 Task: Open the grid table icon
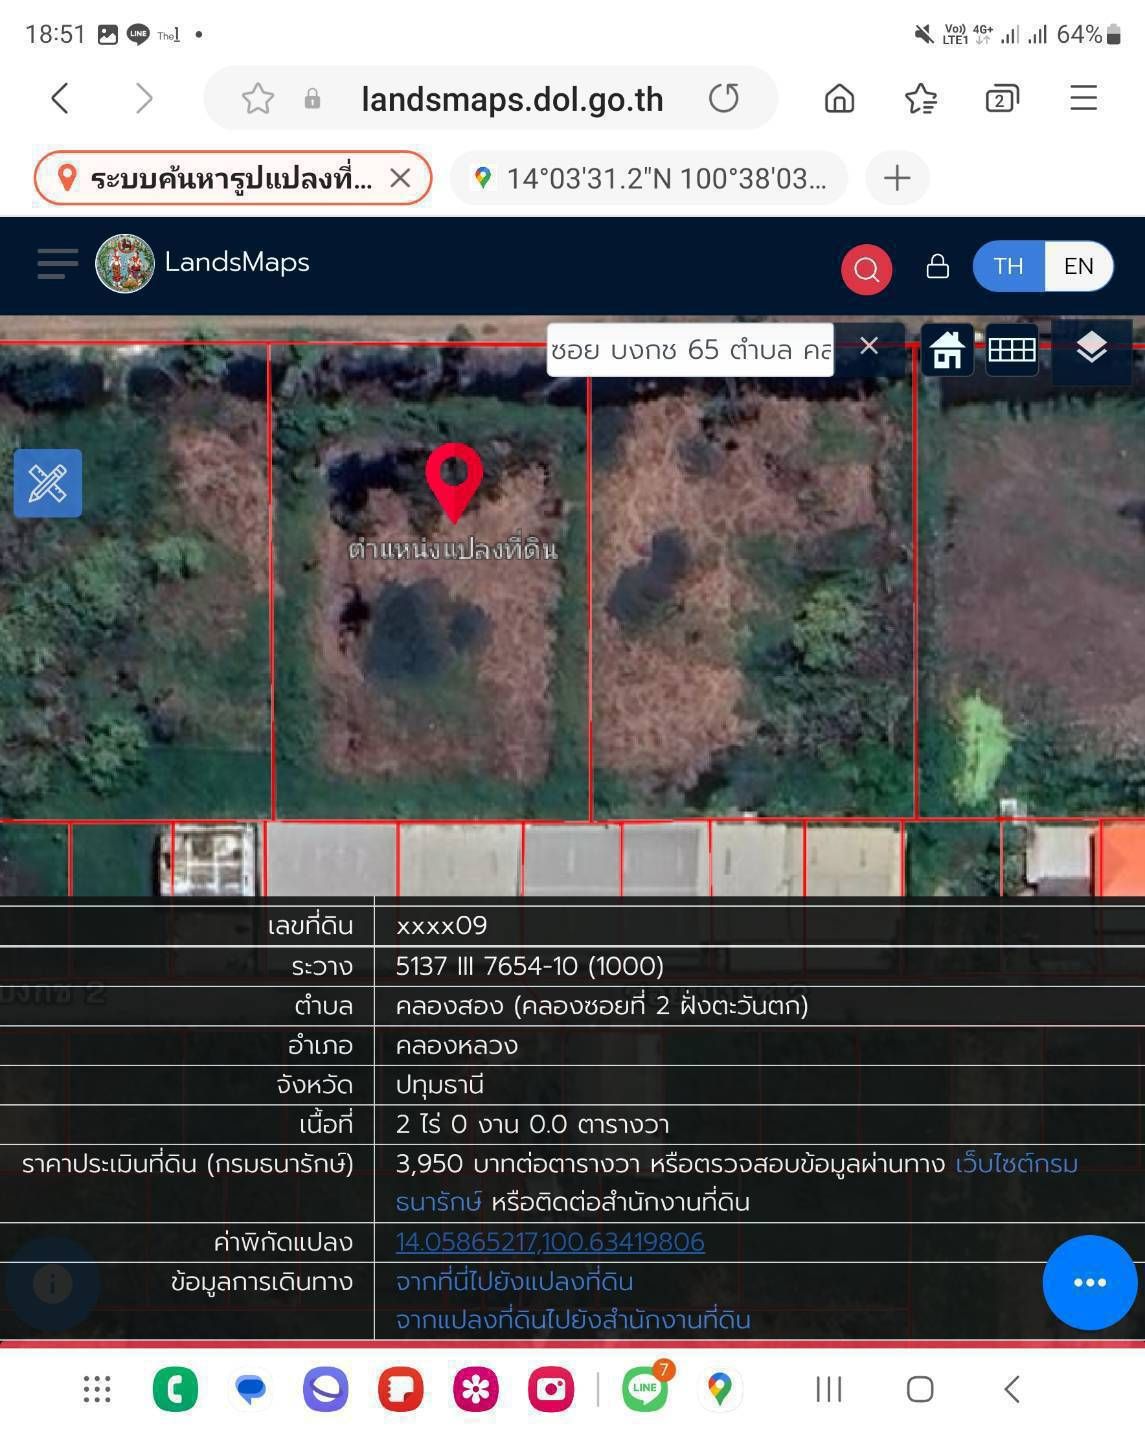(x=1012, y=350)
